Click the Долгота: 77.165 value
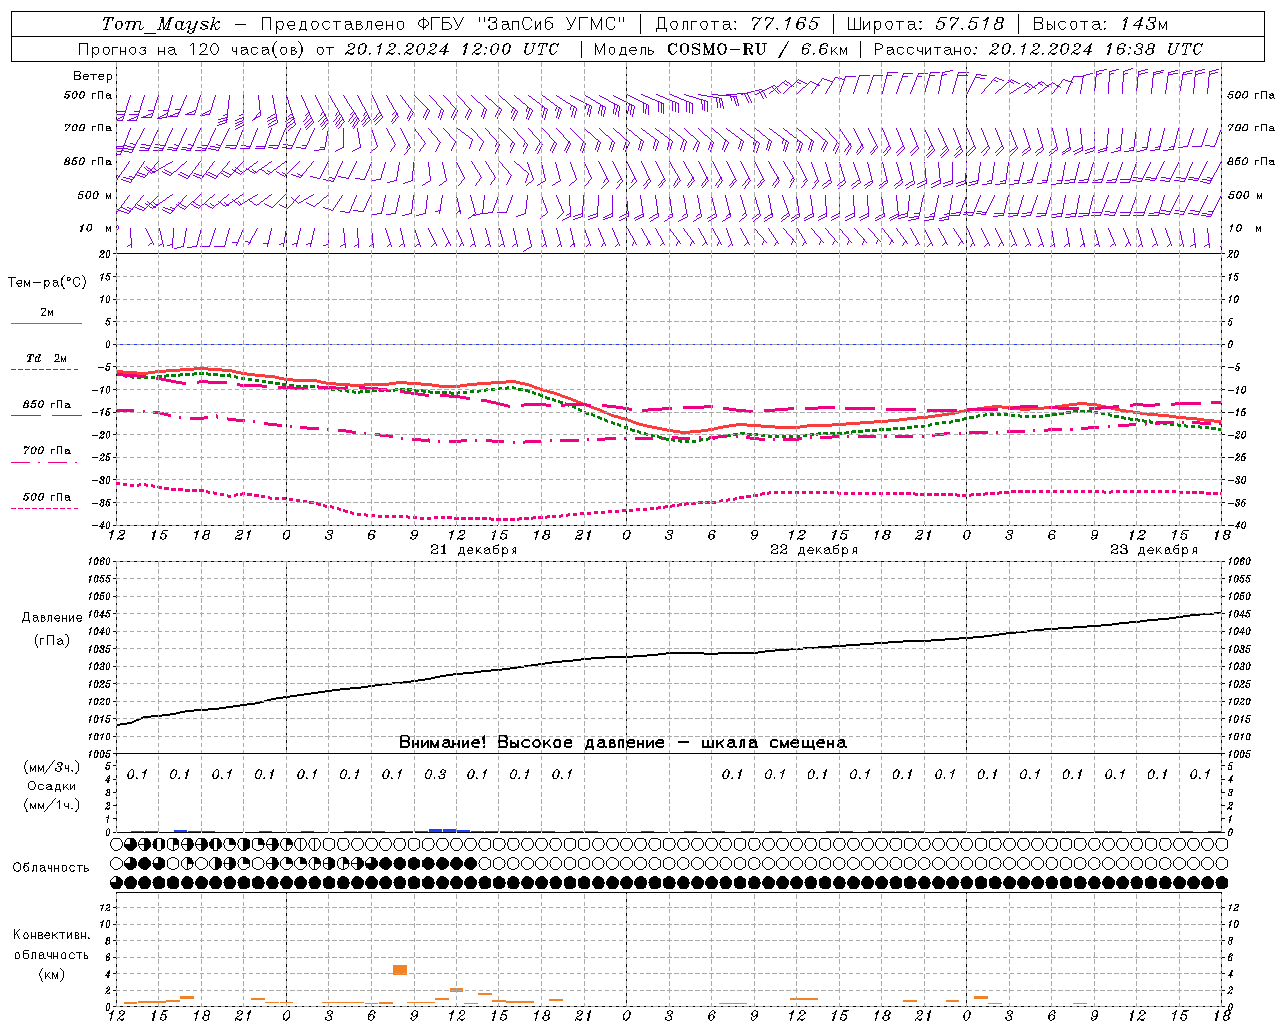 click(737, 24)
